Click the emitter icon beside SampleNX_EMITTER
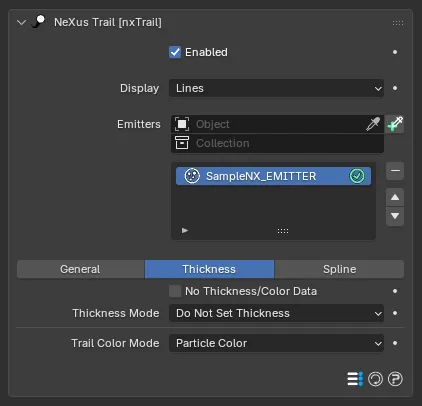This screenshot has height=406, width=422. click(x=192, y=176)
